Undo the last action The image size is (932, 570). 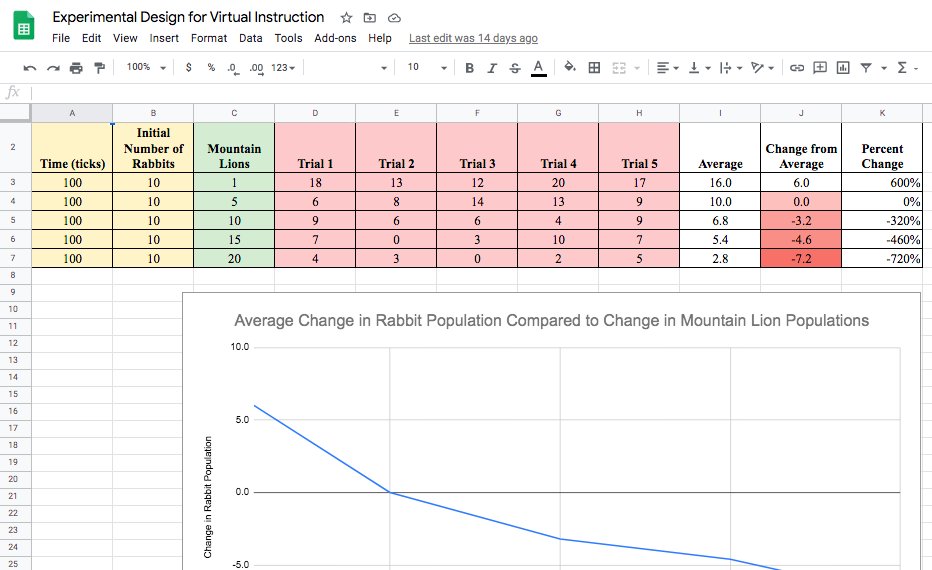(30, 68)
